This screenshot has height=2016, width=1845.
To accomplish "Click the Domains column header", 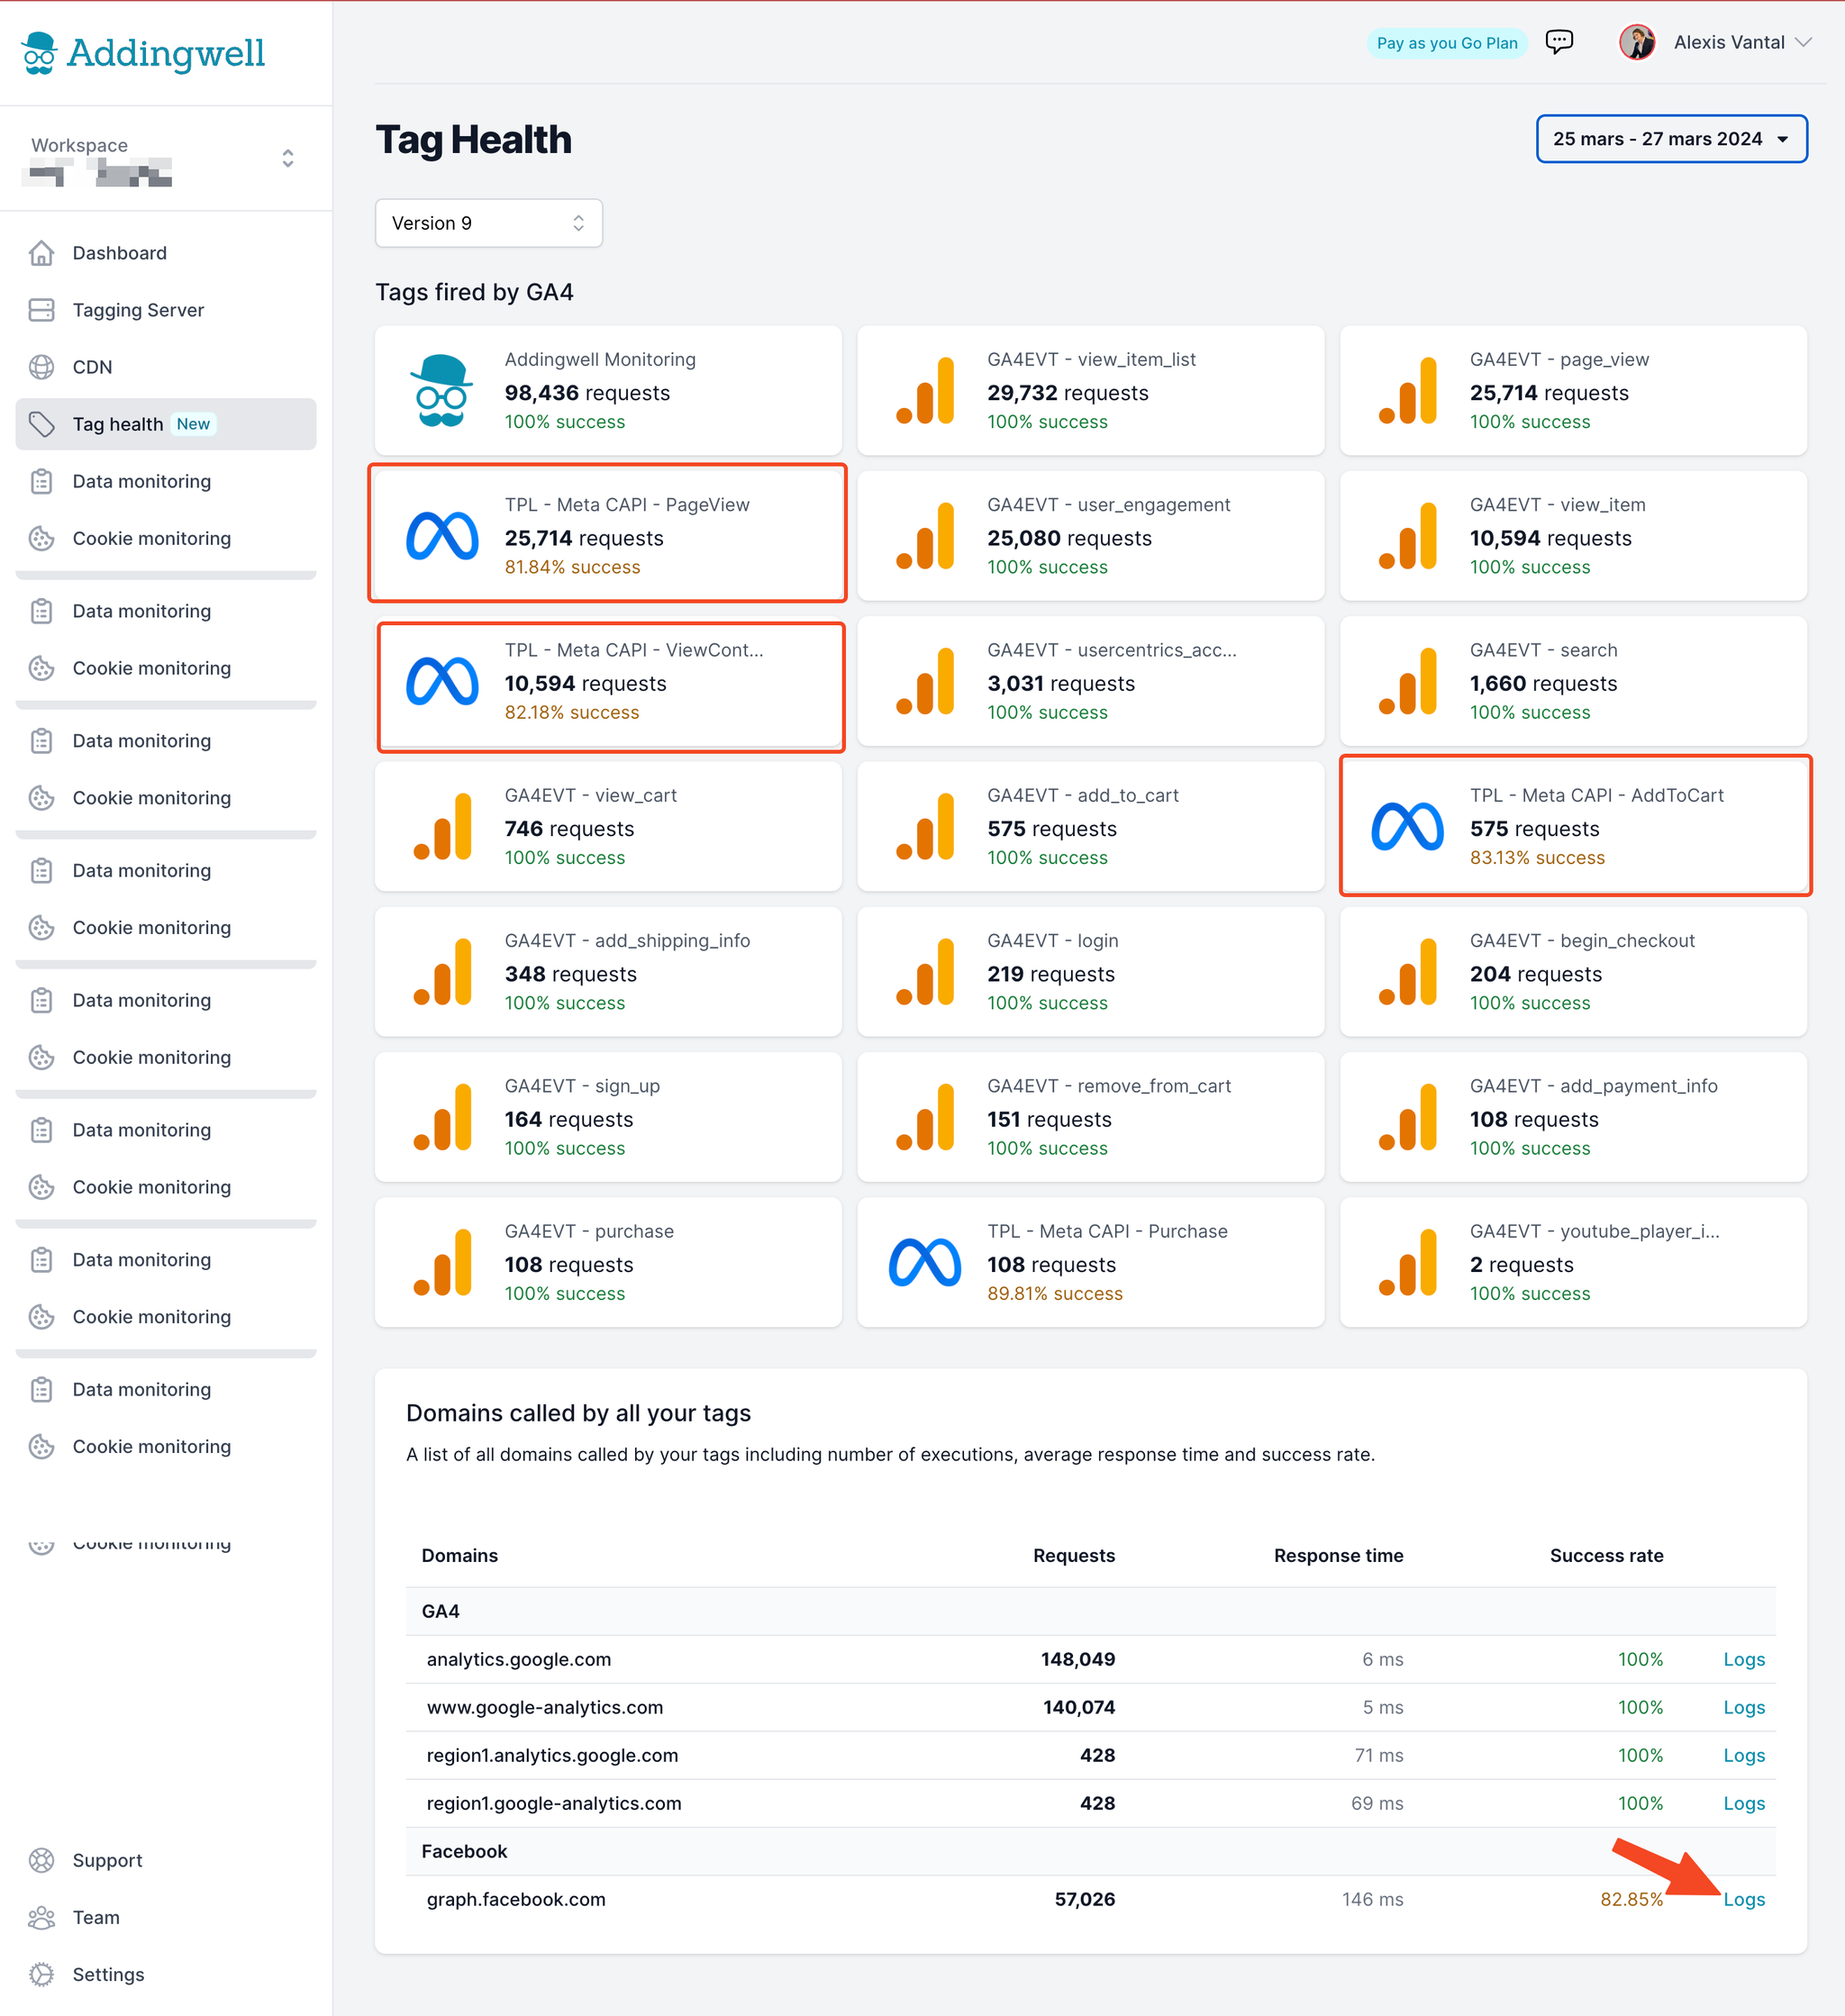I will pyautogui.click(x=459, y=1555).
